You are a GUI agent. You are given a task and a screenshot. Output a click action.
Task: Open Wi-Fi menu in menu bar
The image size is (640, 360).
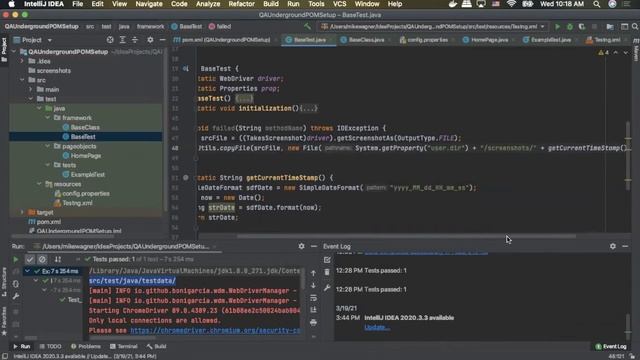511,4
